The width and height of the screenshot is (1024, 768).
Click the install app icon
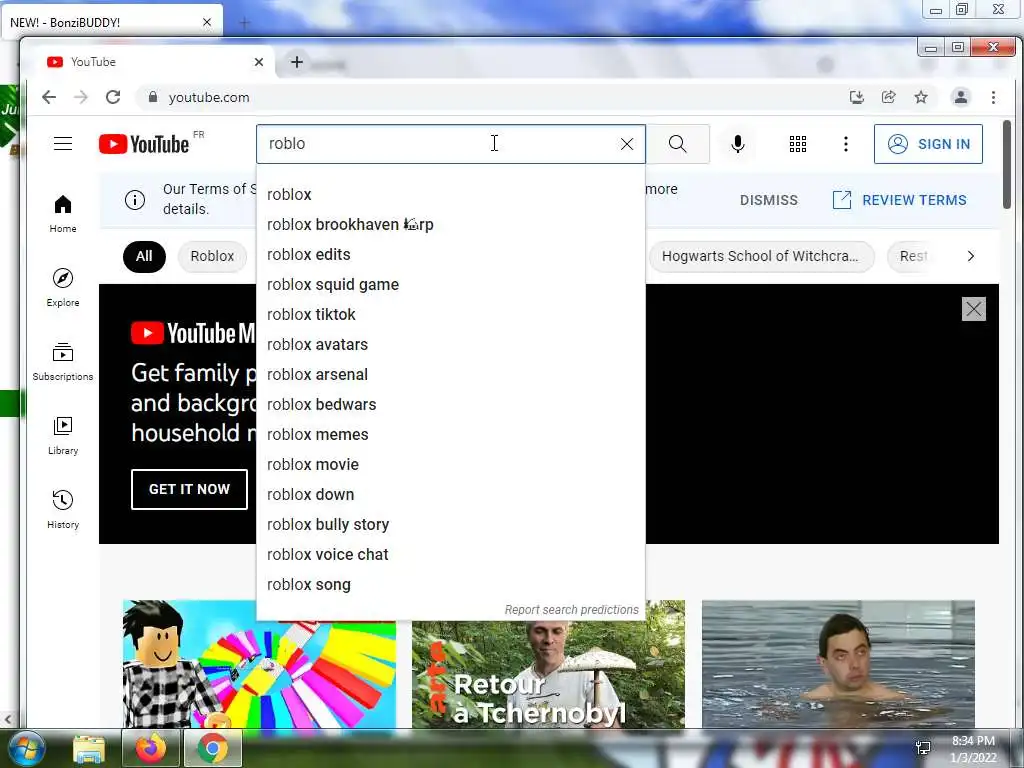click(x=856, y=97)
